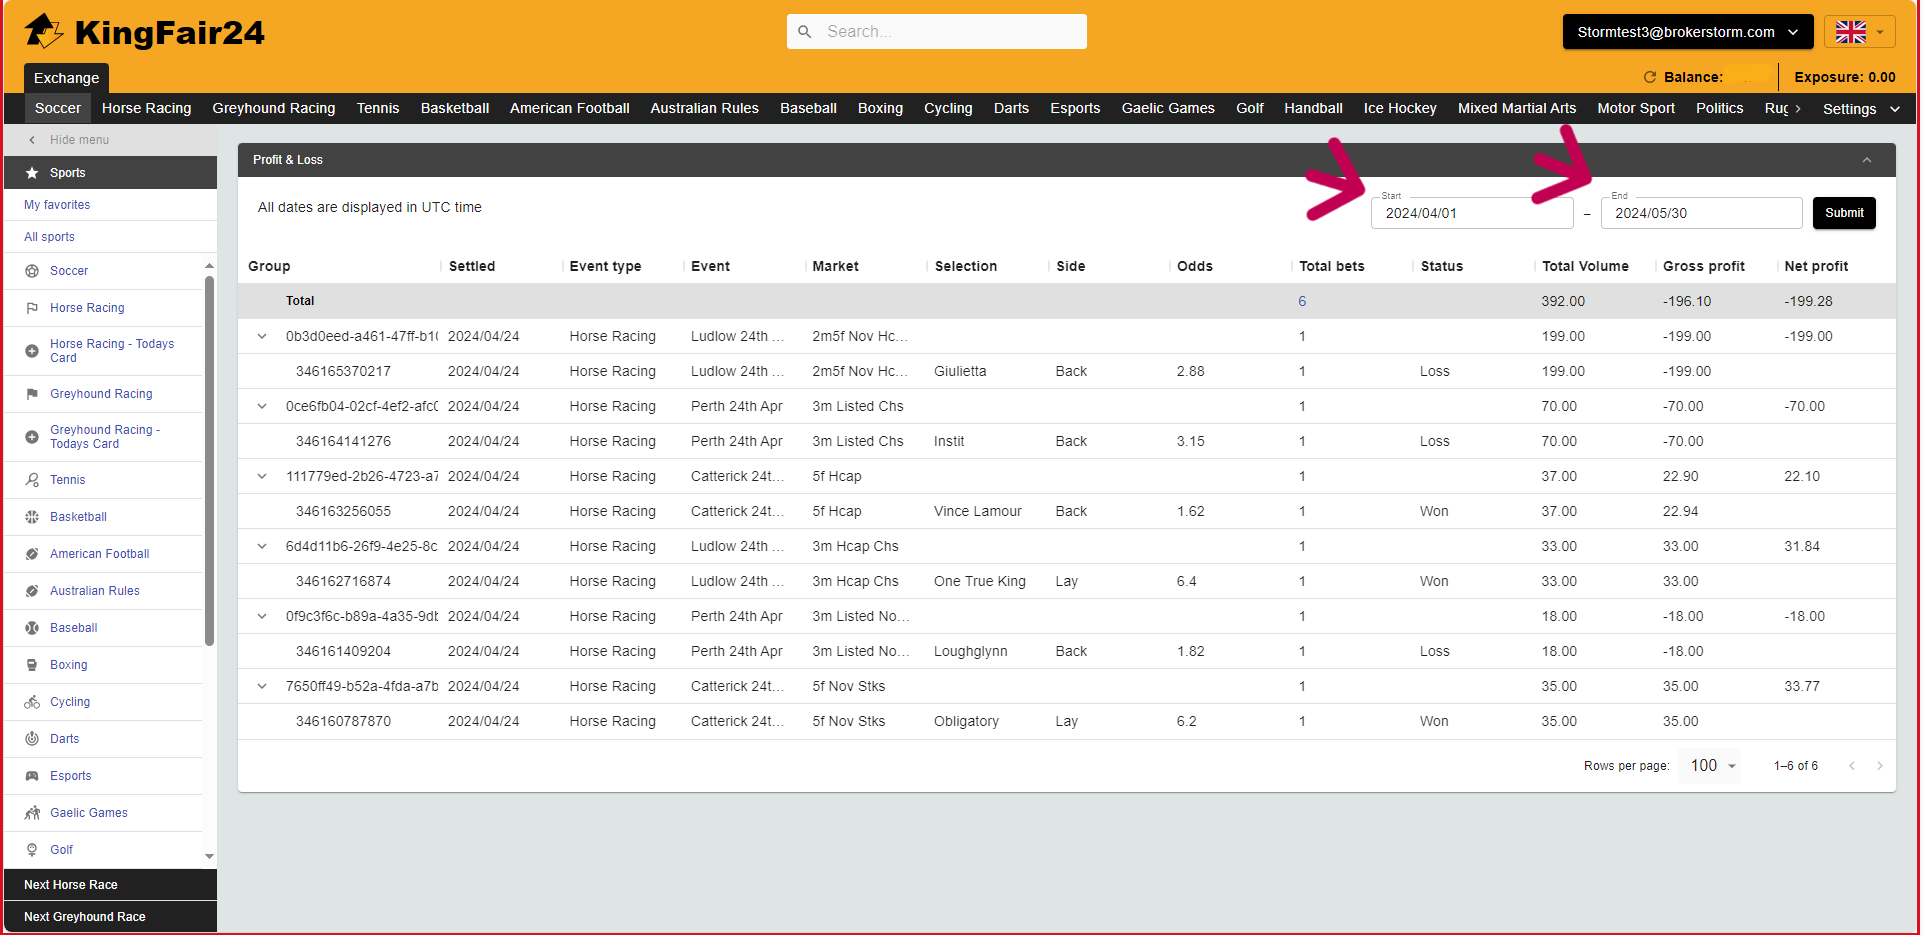Screen dimensions: 1923x935
Task: Submit the date range
Action: coord(1844,213)
